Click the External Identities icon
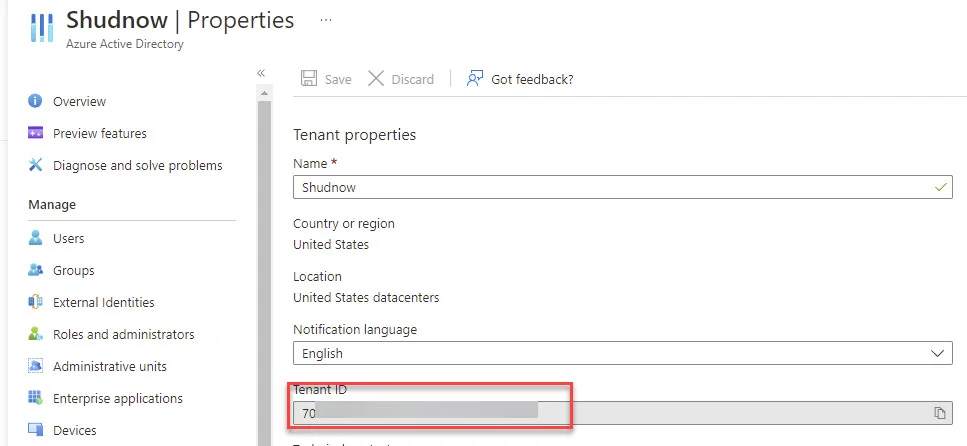 (x=35, y=302)
